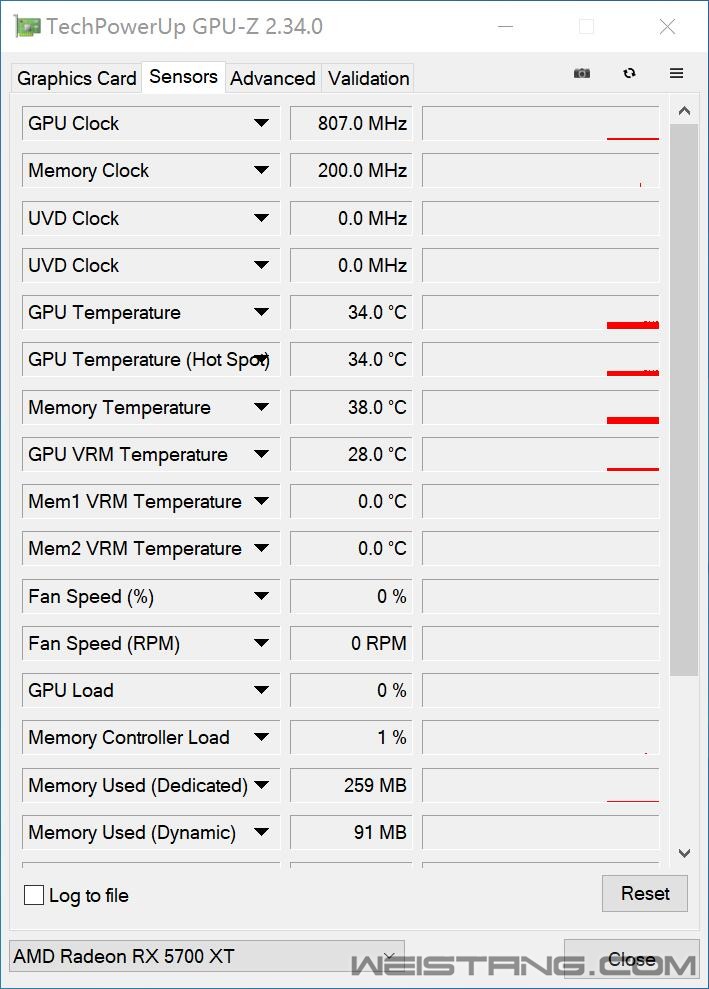Click the vertical scrollbar thumb

[684, 400]
